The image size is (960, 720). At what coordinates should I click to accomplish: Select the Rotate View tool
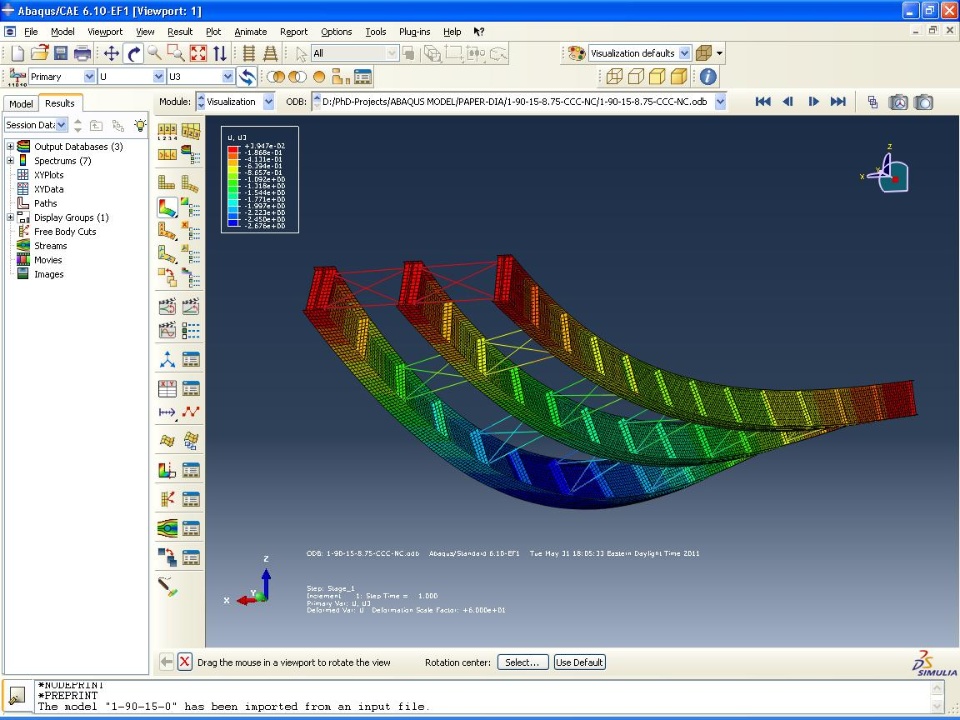133,53
